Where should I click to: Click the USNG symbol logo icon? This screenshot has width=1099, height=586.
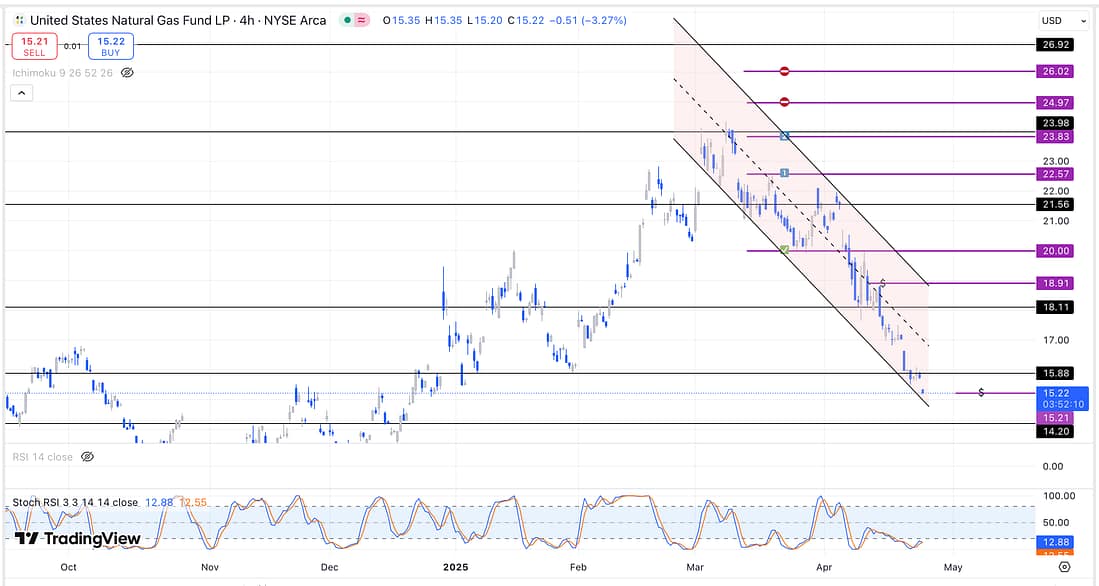point(20,20)
